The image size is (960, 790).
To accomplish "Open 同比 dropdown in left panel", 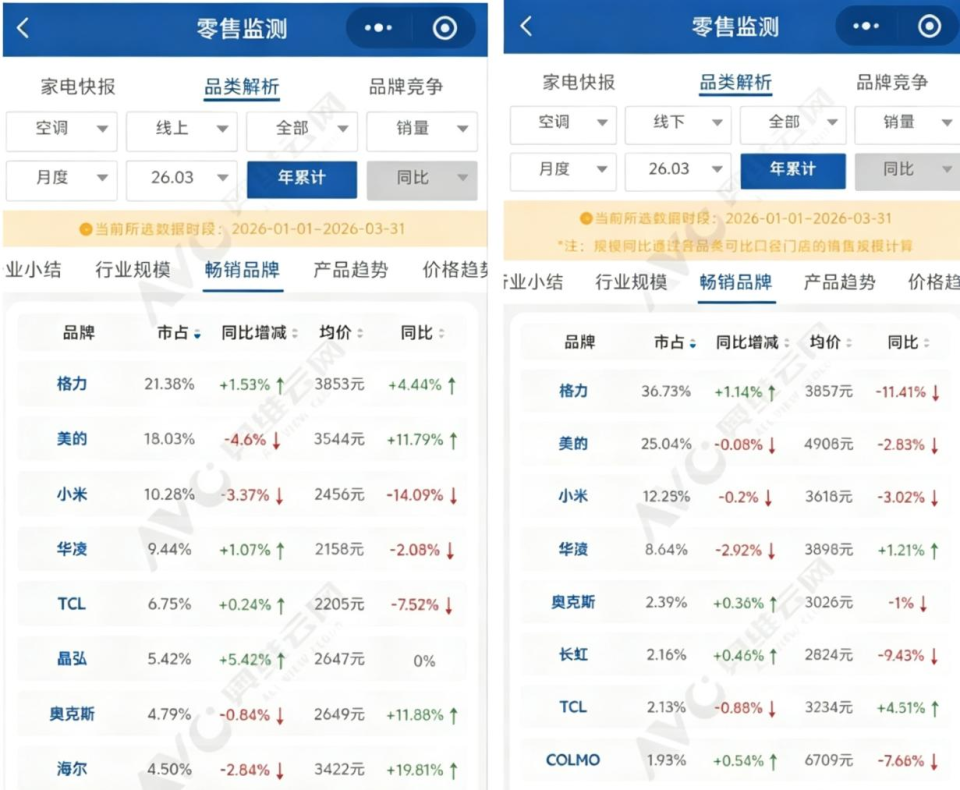I will 422,179.
